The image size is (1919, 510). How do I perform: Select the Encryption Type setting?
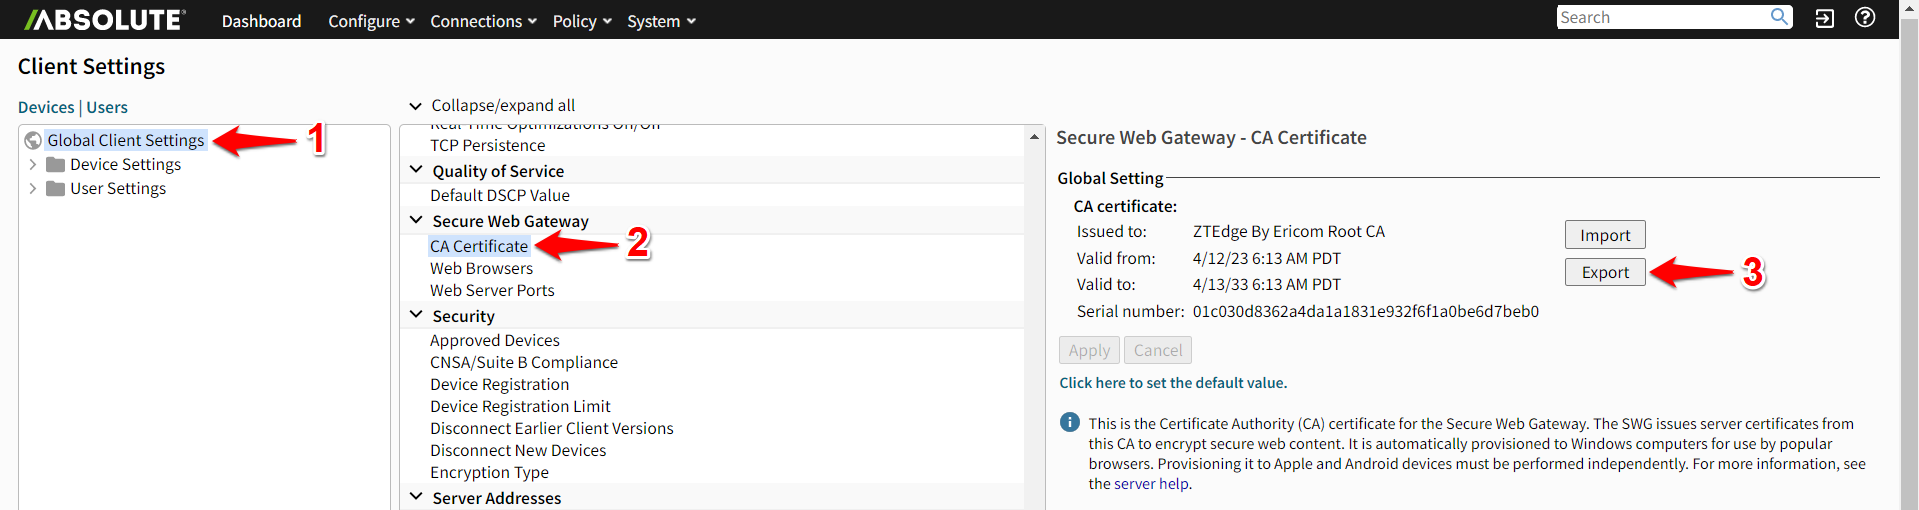tap(489, 472)
